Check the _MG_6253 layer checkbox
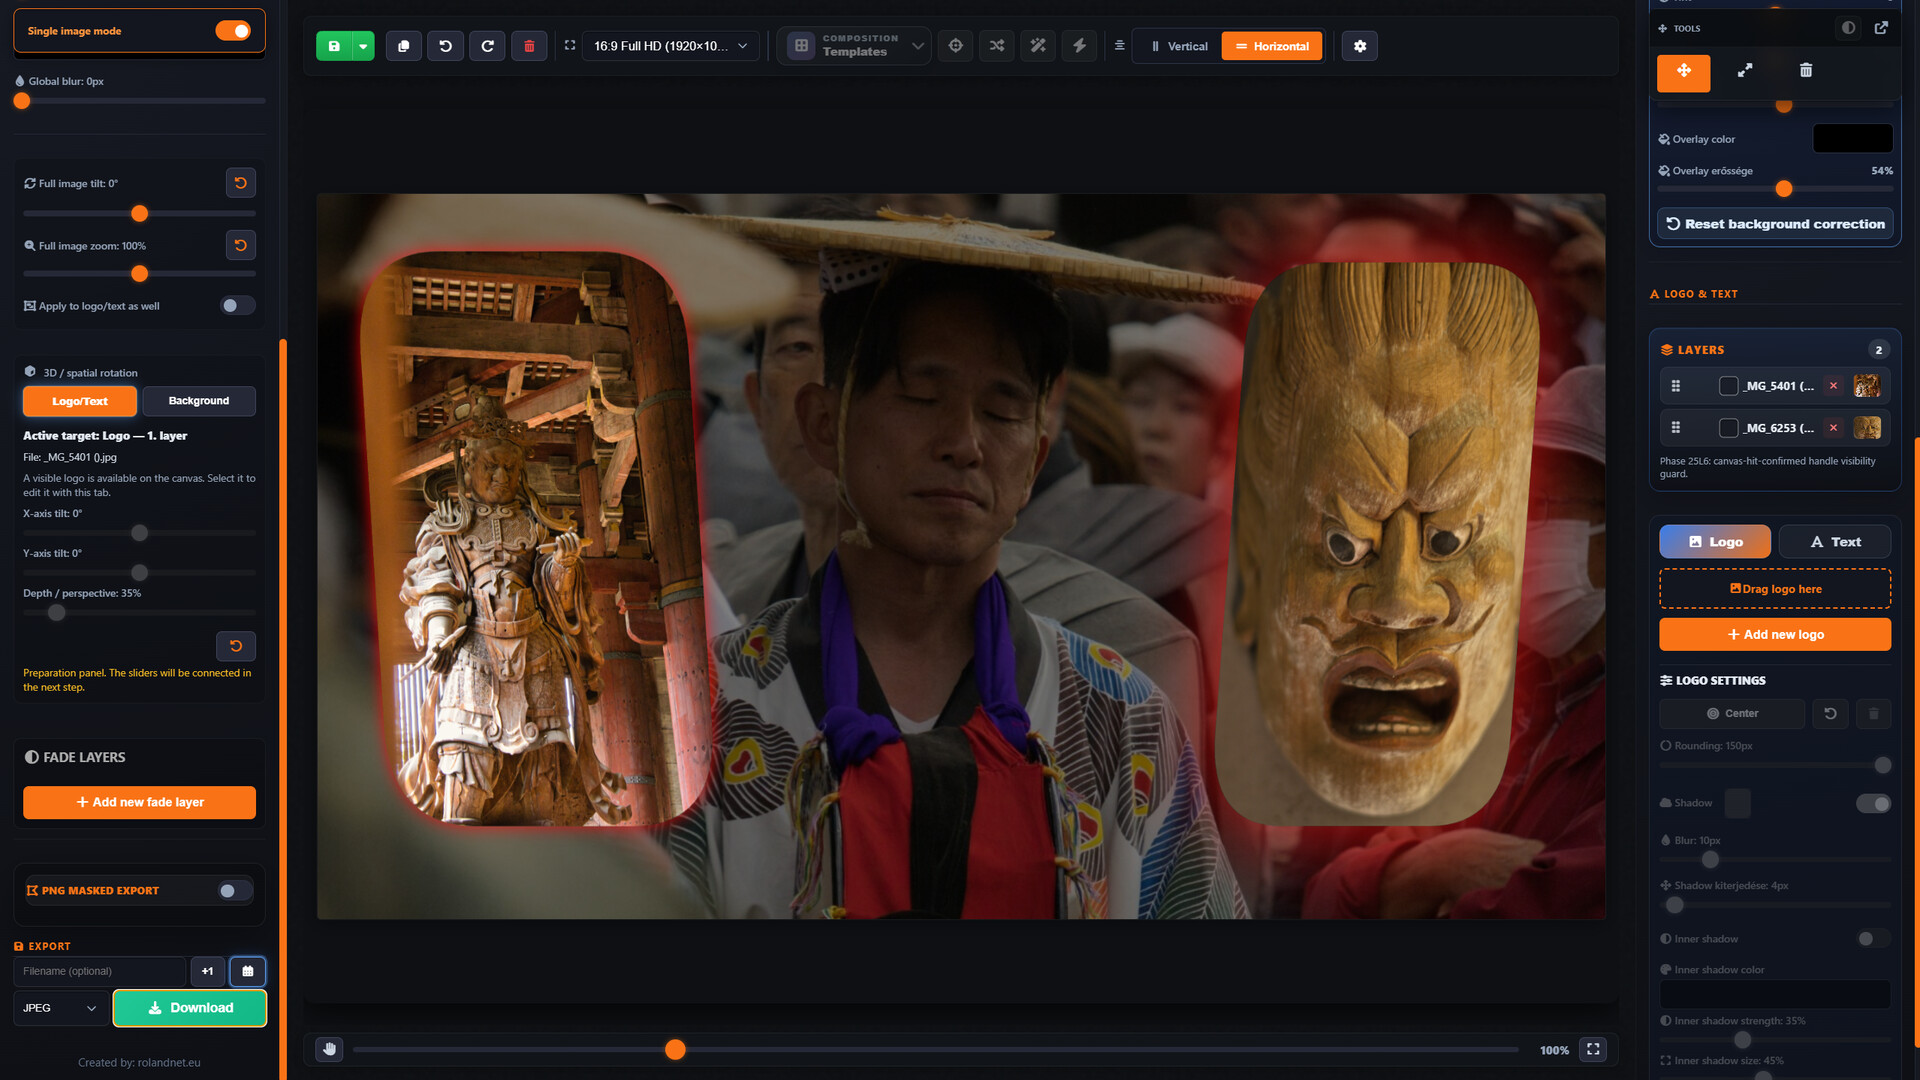 [1728, 428]
